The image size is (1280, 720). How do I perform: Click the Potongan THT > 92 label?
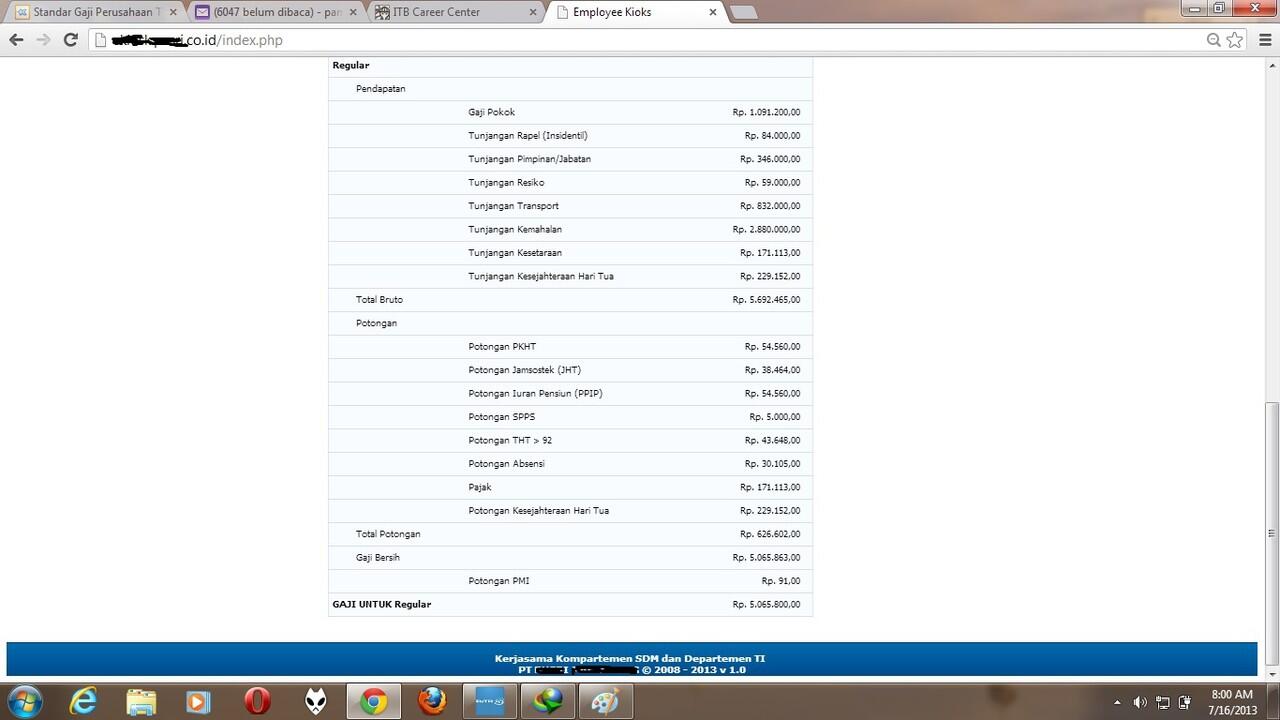click(x=510, y=440)
